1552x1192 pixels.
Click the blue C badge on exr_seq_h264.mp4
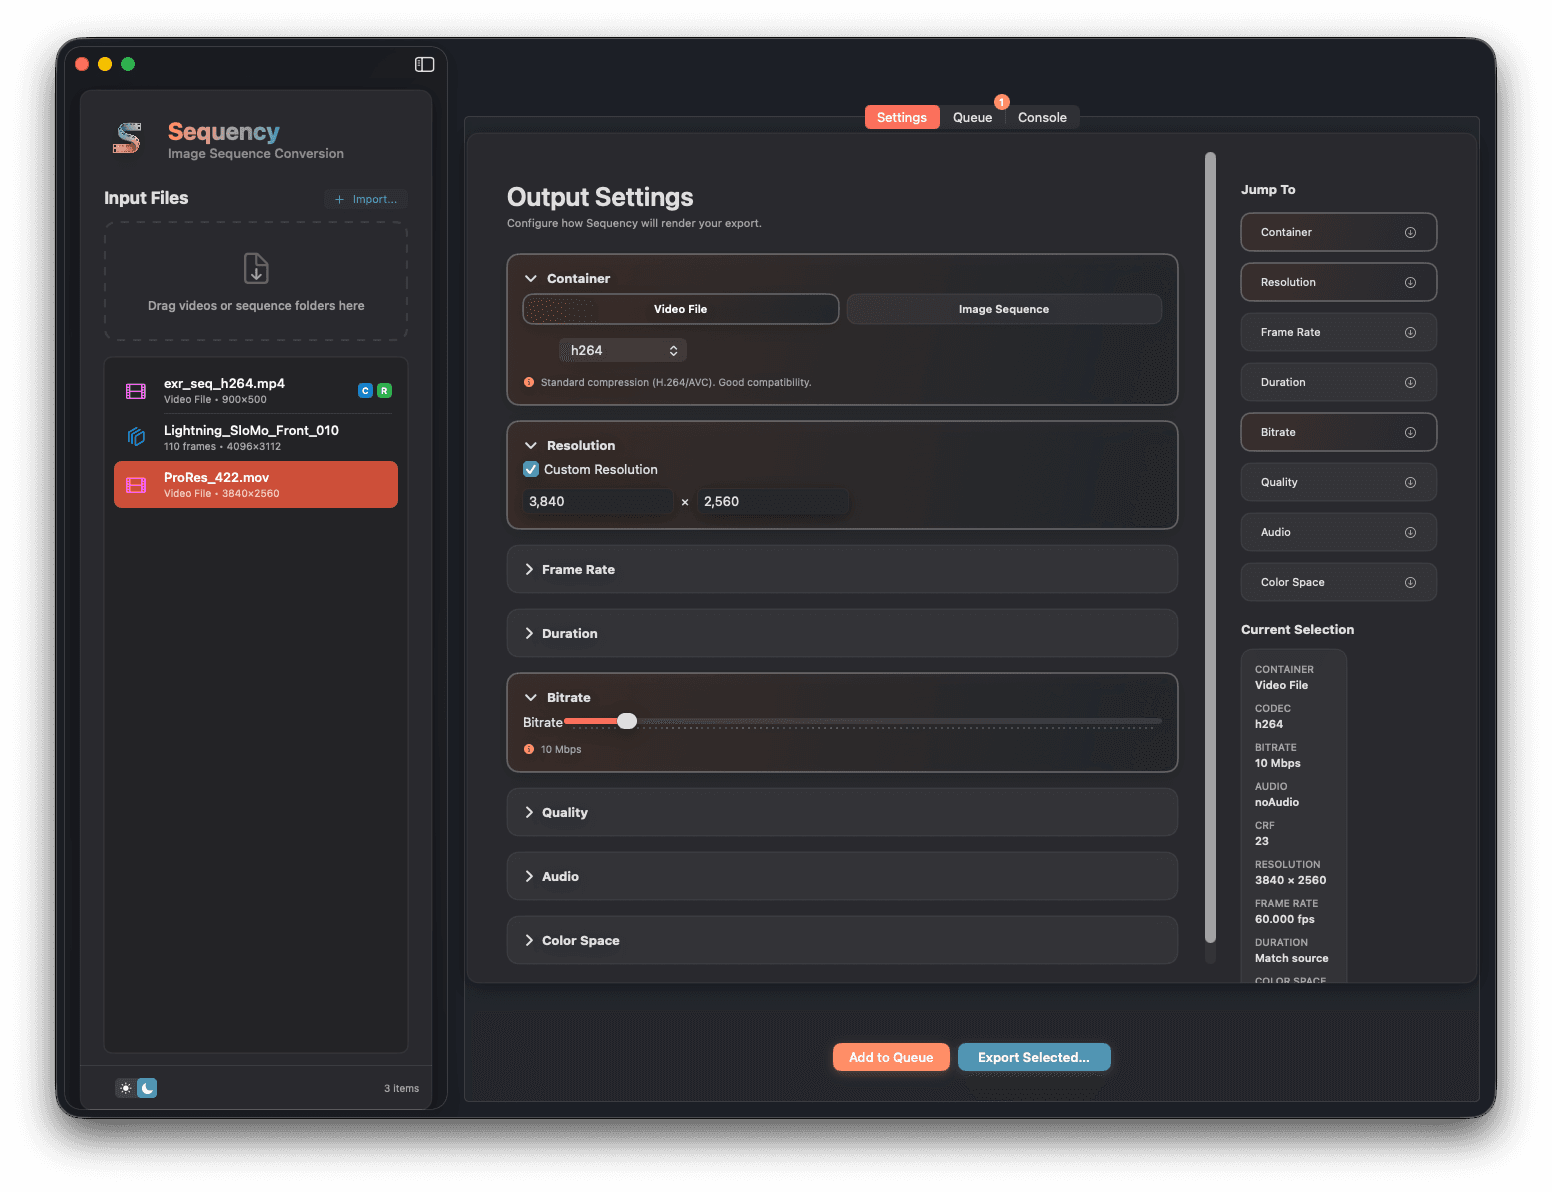365,390
